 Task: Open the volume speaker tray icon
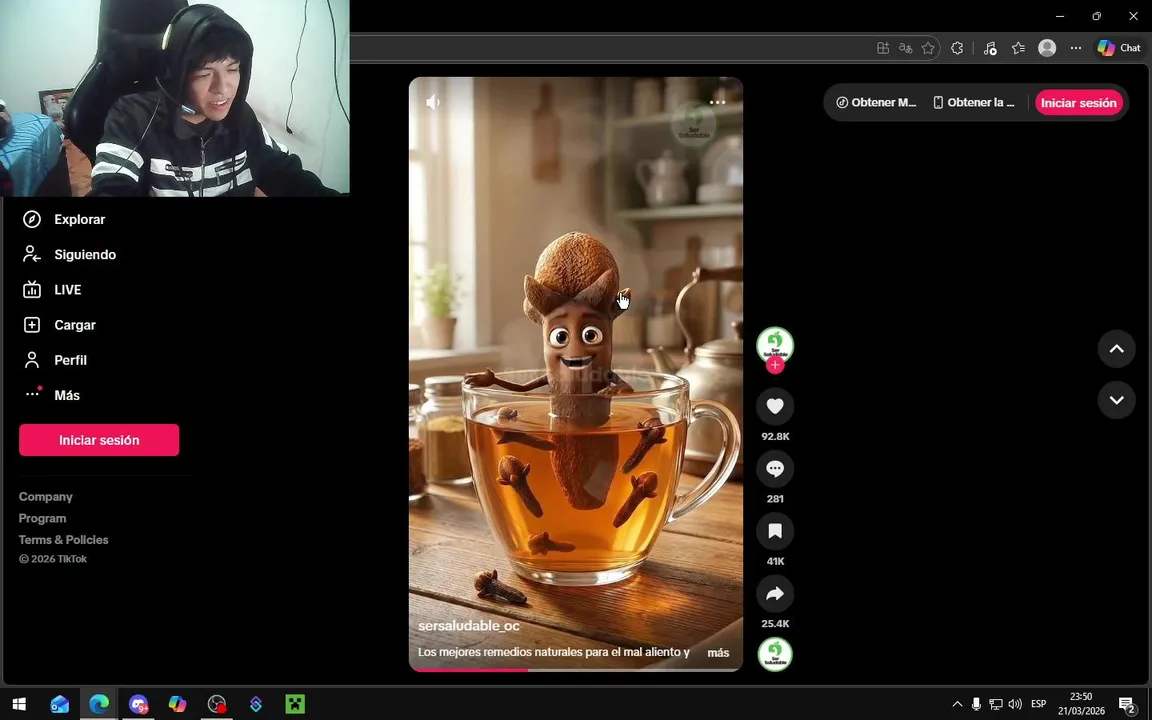tap(1015, 704)
